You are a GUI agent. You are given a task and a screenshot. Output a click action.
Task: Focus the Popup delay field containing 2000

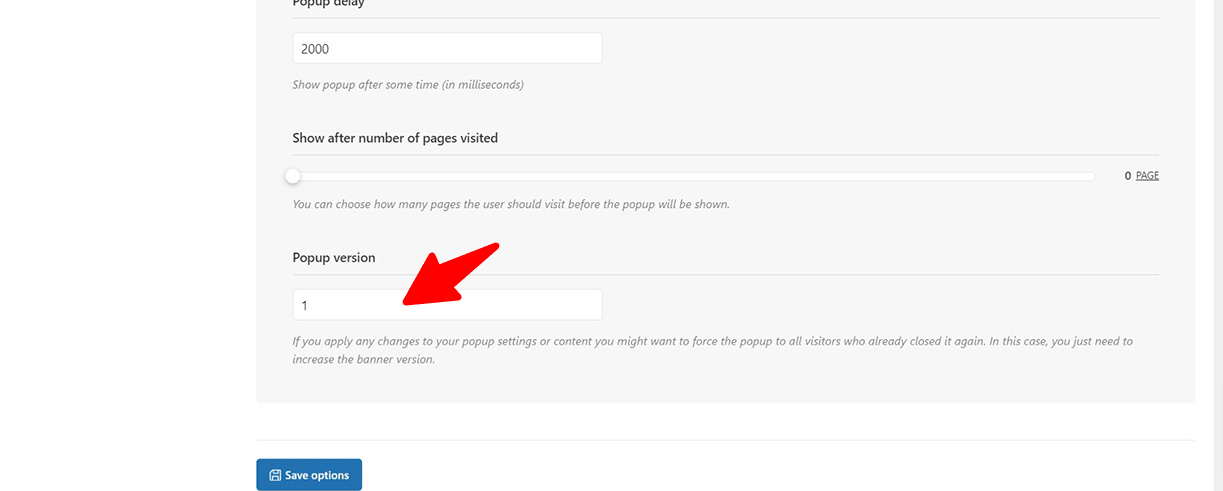pos(447,48)
